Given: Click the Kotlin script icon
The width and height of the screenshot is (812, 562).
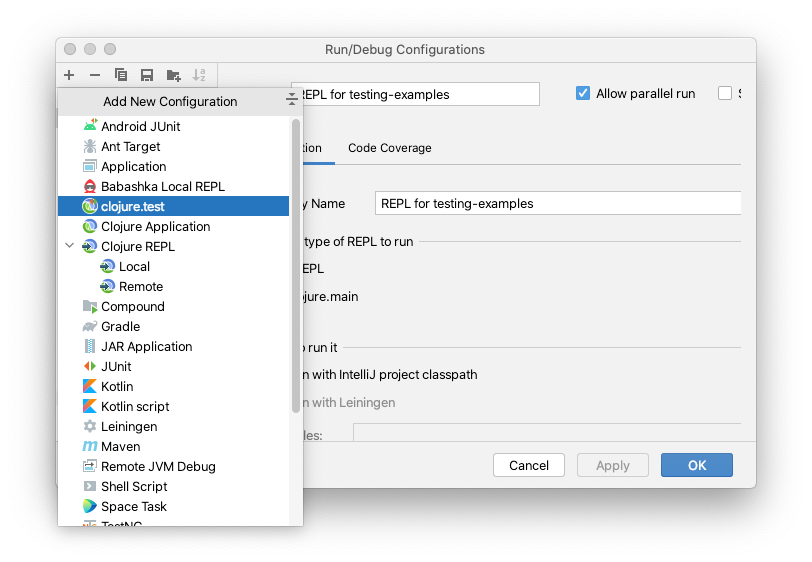Looking at the screenshot, I should coord(90,406).
